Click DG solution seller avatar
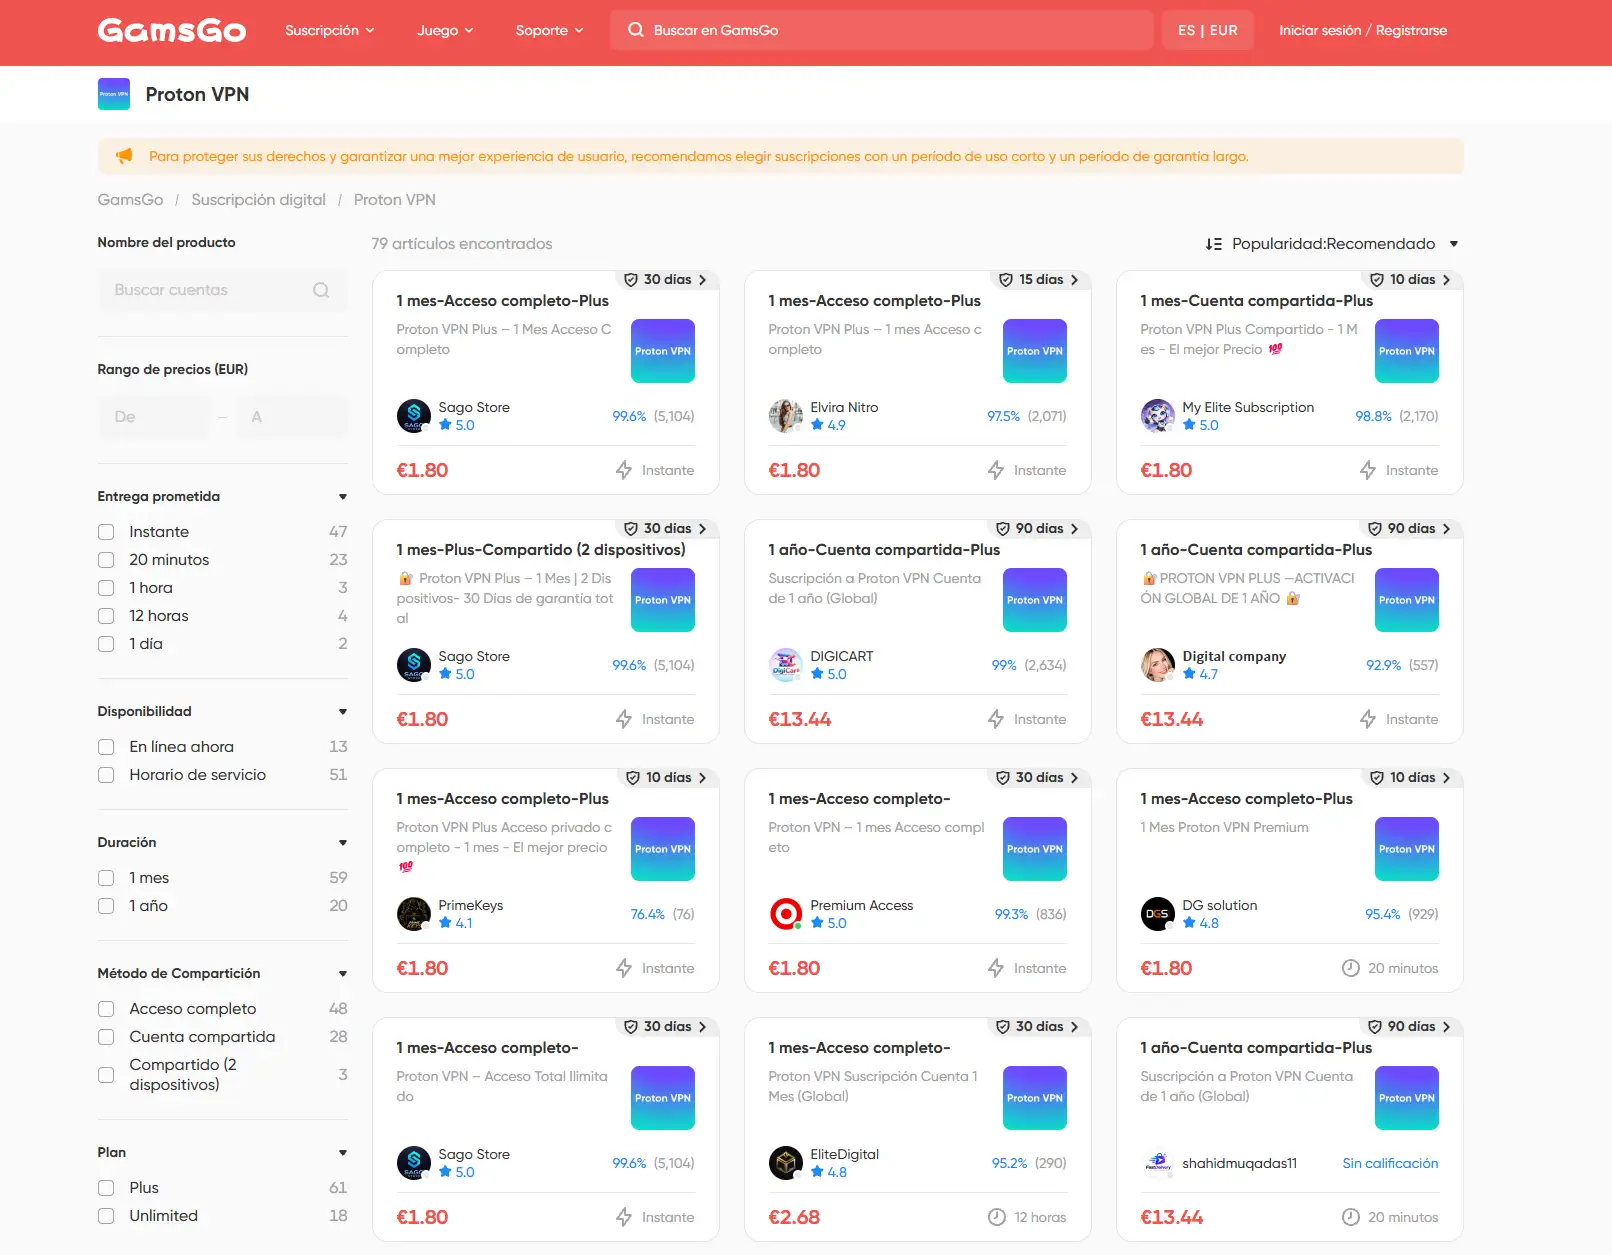This screenshot has width=1612, height=1255. 1158,914
